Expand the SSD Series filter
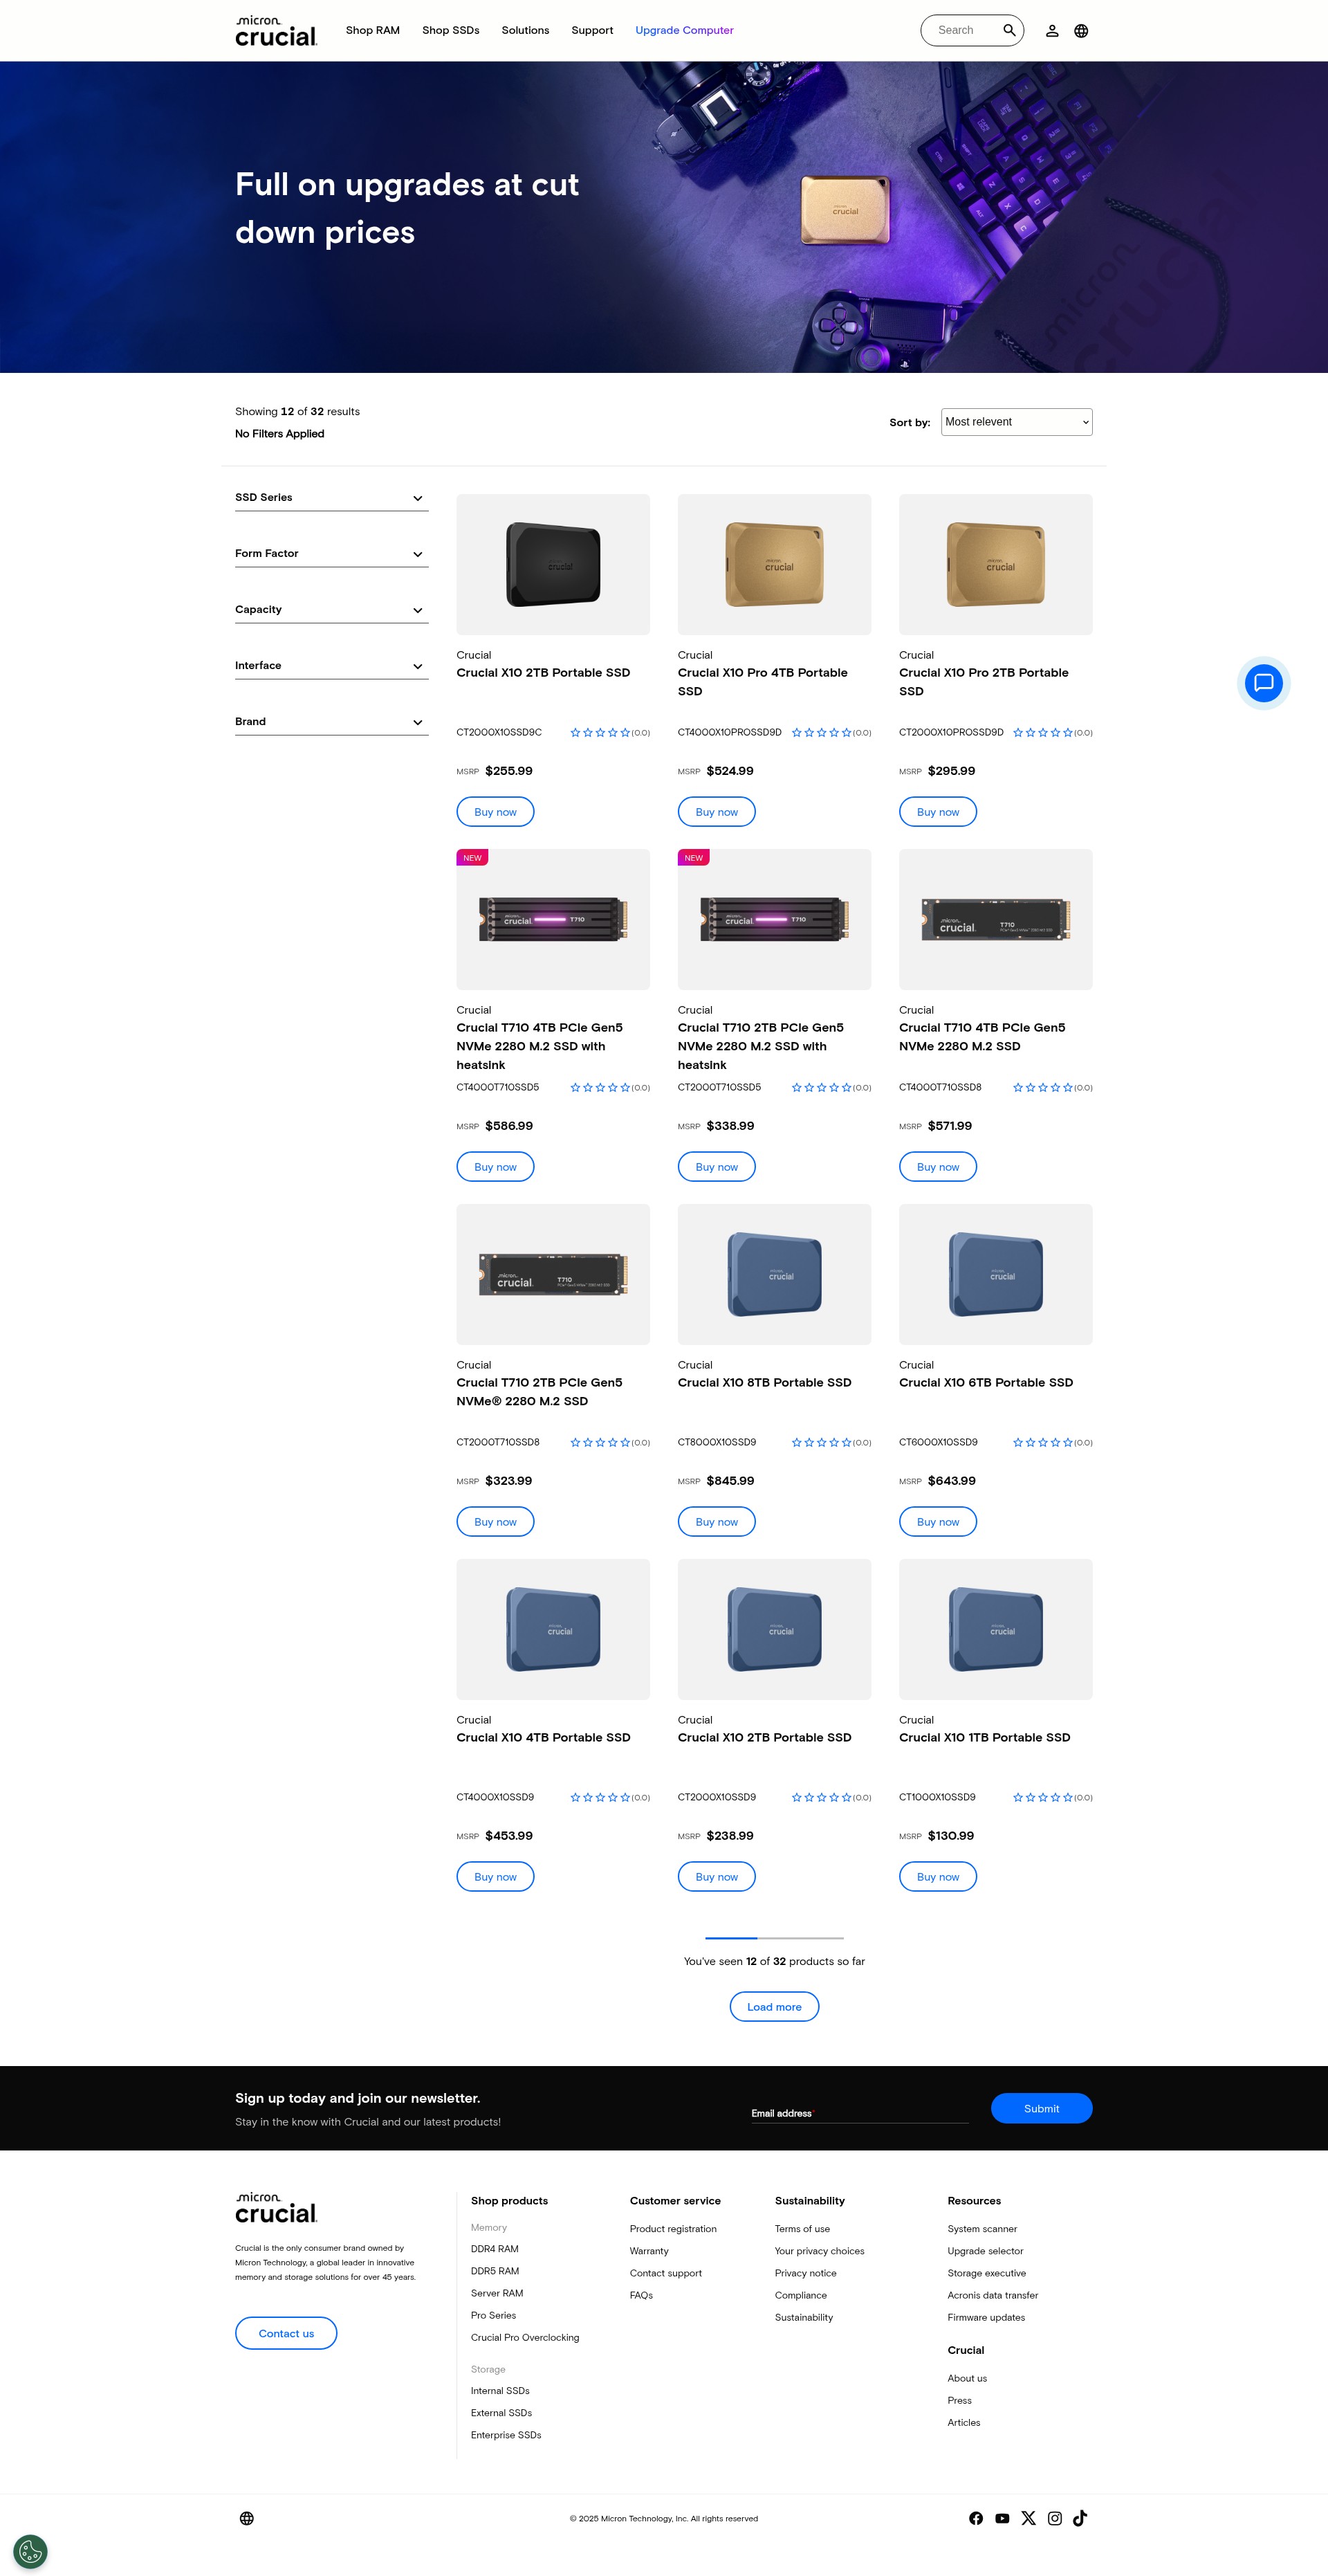Image resolution: width=1328 pixels, height=2576 pixels. tap(331, 498)
